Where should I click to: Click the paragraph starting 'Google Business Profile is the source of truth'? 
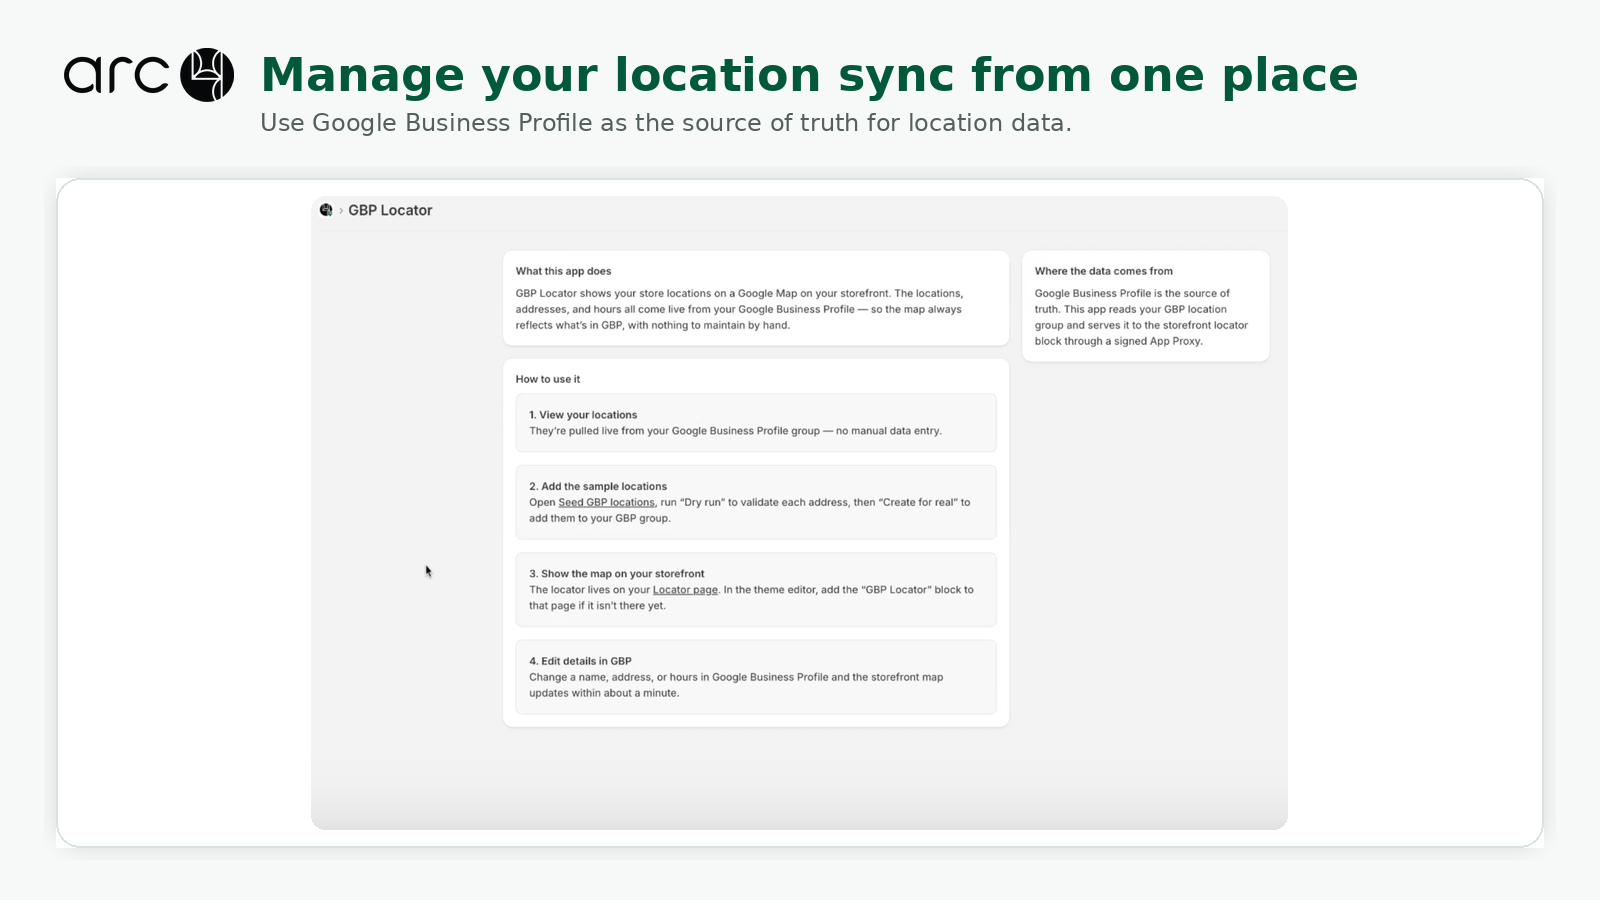[x=1141, y=317]
